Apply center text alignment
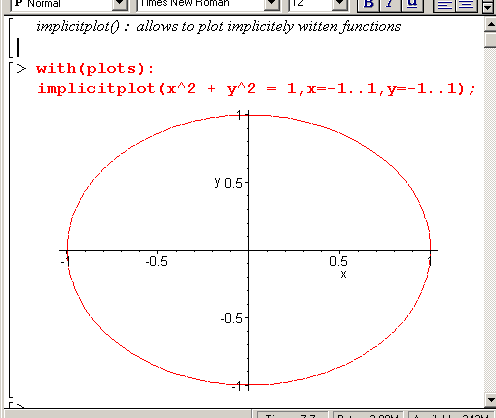 tap(466, 5)
